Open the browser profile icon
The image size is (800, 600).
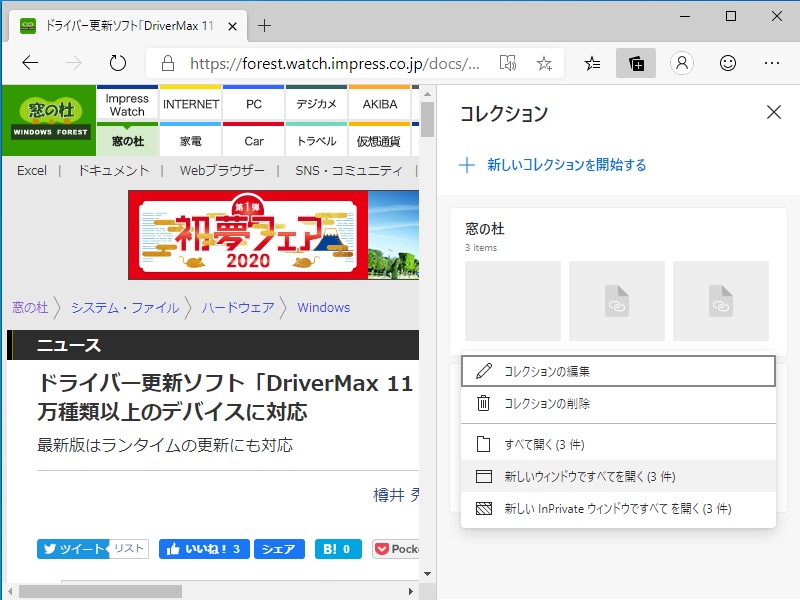tap(681, 61)
